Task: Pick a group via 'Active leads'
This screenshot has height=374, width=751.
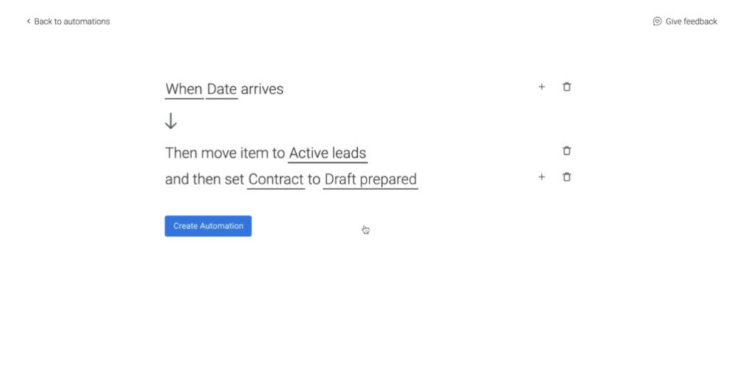Action: [x=328, y=153]
